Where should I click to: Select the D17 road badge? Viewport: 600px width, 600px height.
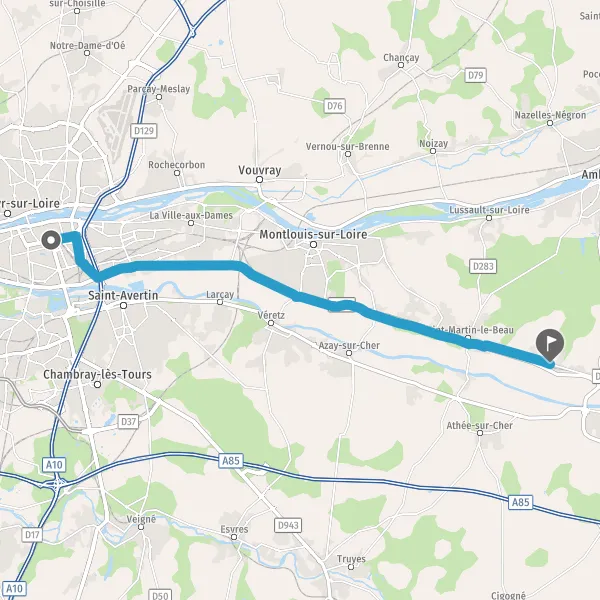click(x=32, y=535)
